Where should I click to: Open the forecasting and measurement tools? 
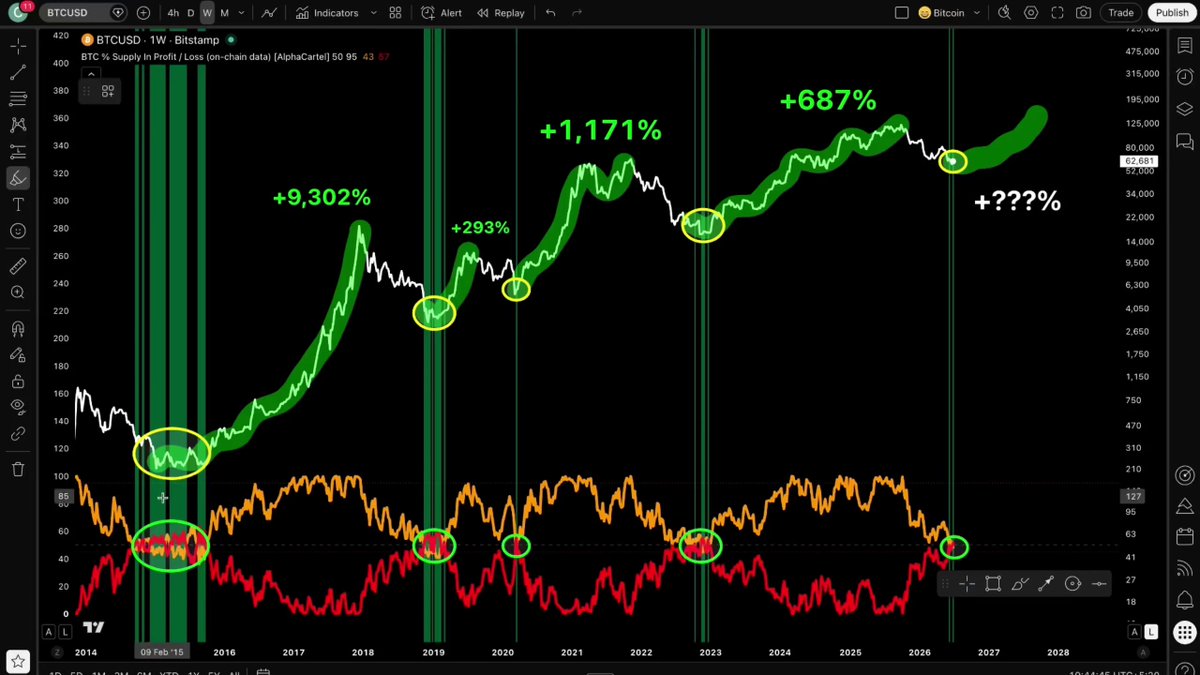point(18,151)
